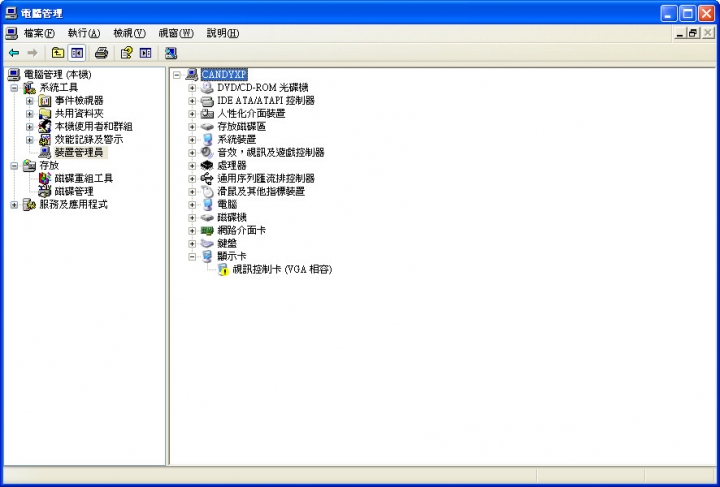Click the 共用資料夾 folder icon

[45, 113]
